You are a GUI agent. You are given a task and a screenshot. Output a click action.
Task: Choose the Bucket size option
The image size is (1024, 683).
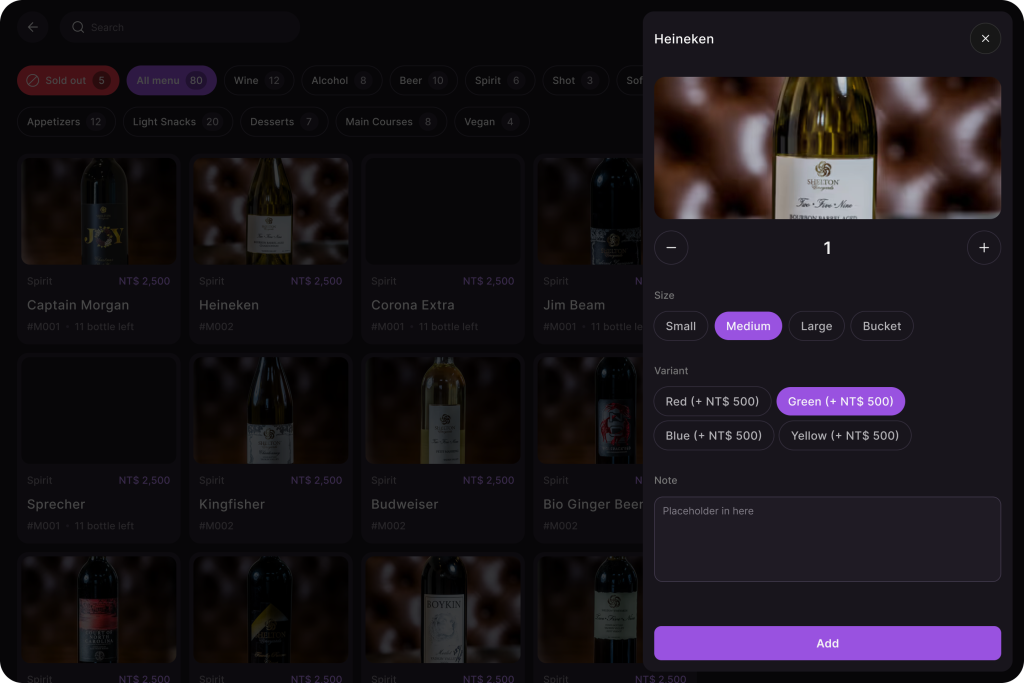click(882, 326)
